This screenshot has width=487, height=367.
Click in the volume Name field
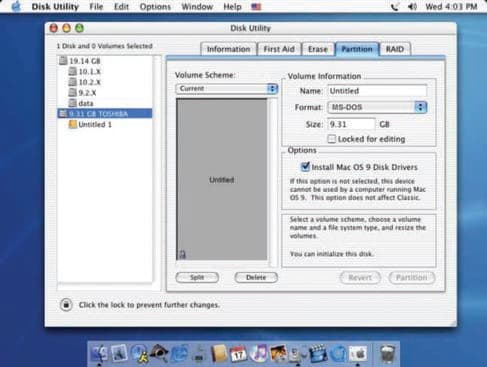pyautogui.click(x=377, y=91)
